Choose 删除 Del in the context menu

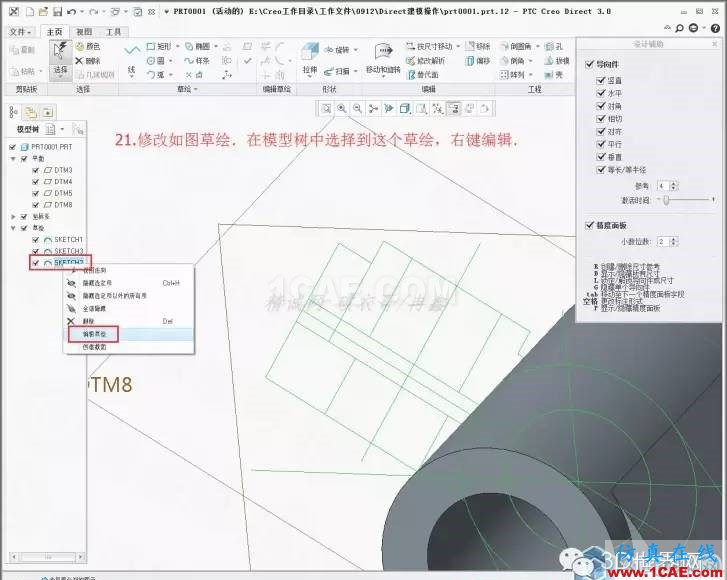(129, 321)
